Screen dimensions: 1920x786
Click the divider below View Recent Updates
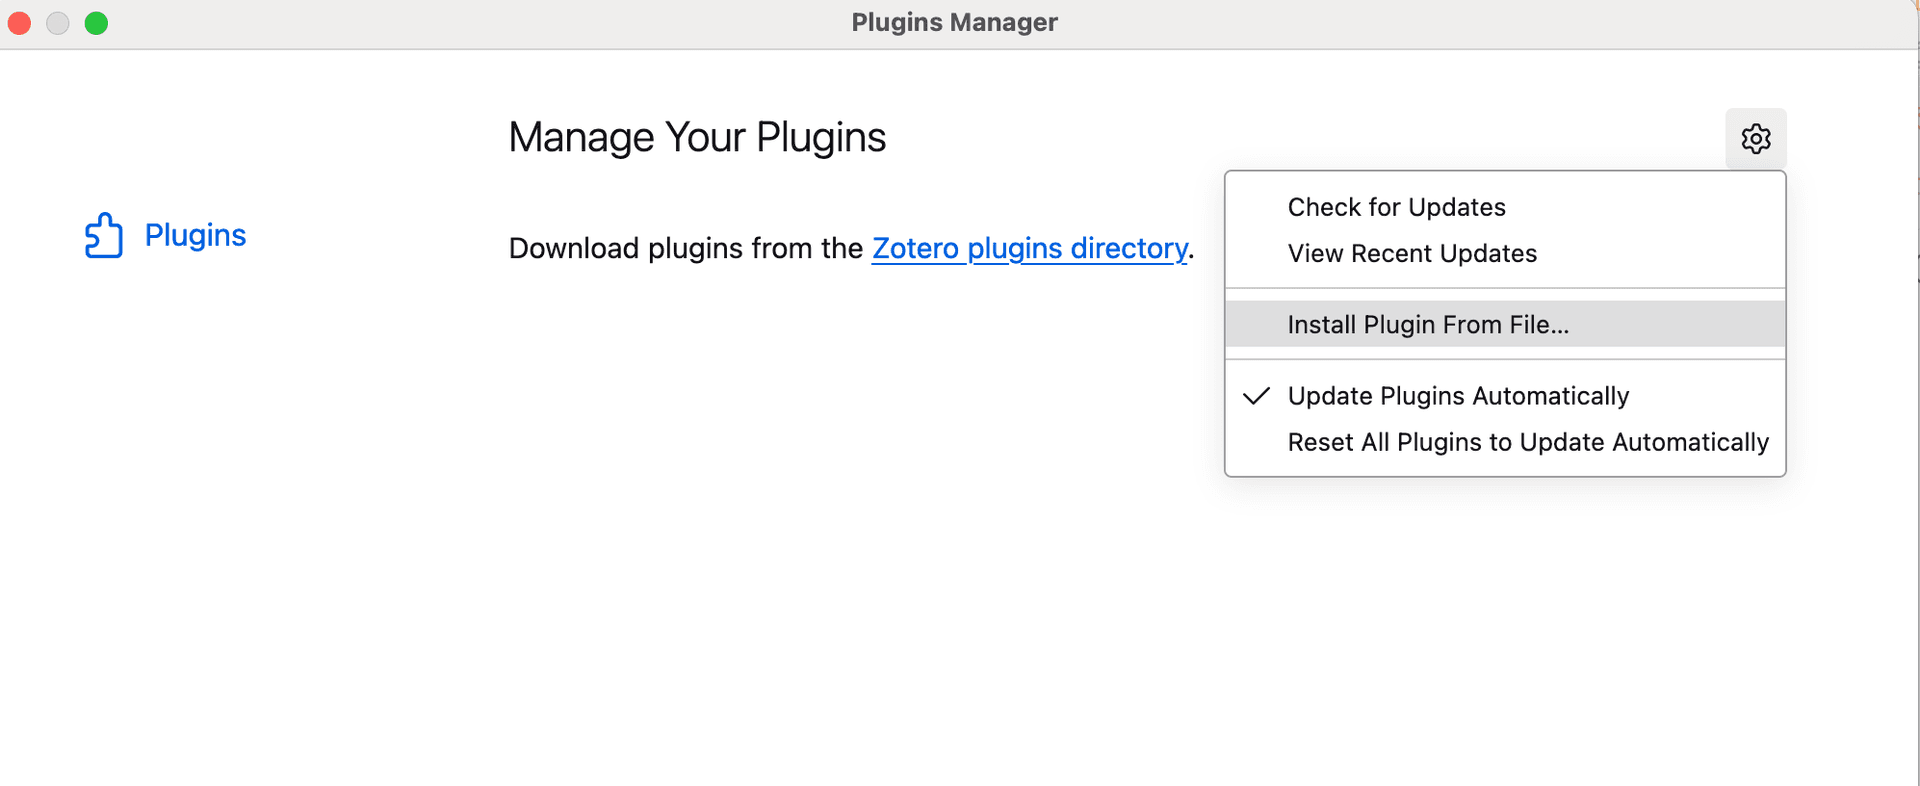[1505, 289]
